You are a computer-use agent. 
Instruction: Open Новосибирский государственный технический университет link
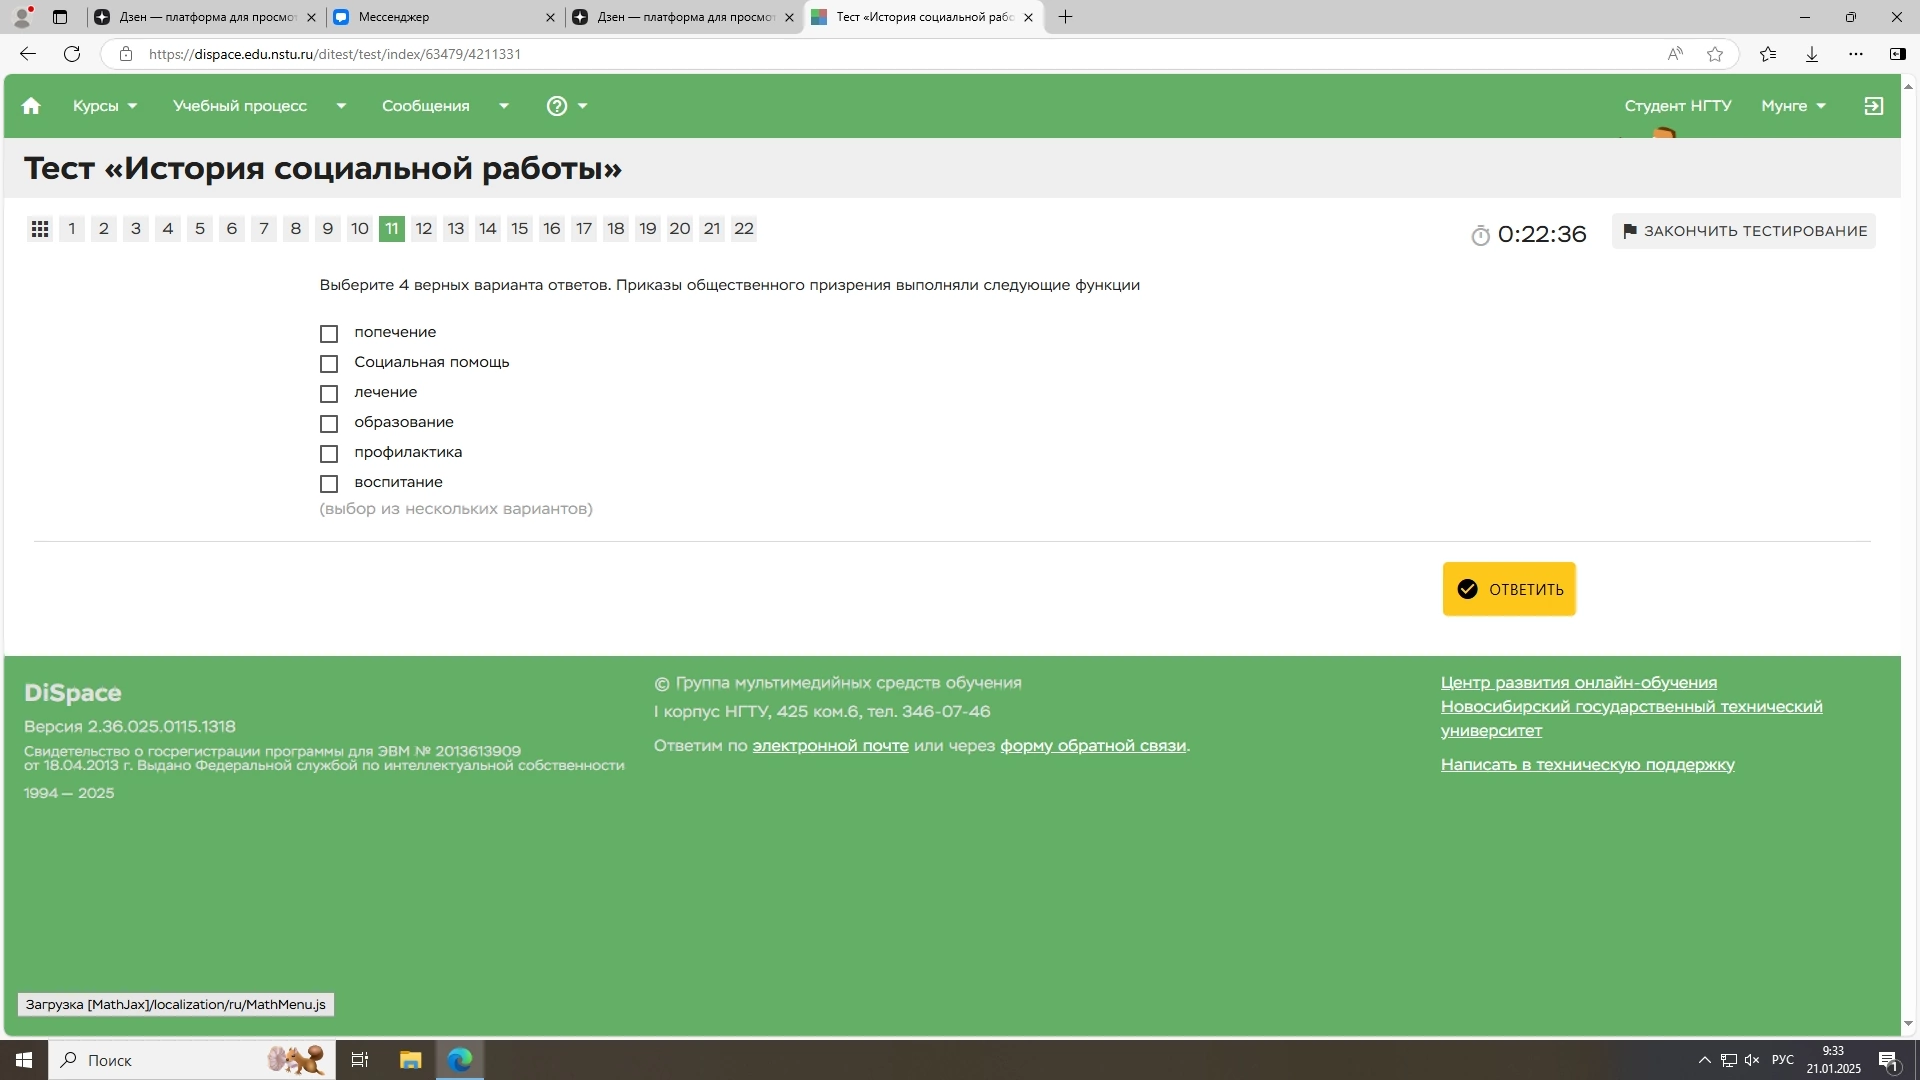click(1631, 719)
